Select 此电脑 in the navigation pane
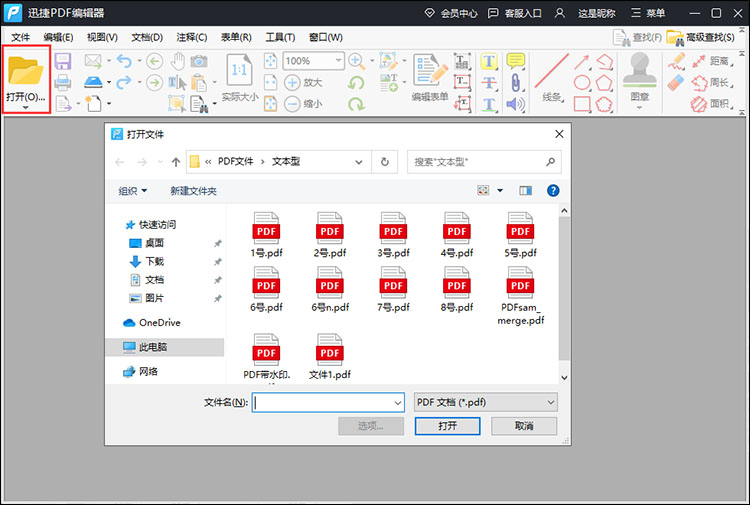Image resolution: width=750 pixels, height=505 pixels. click(x=165, y=347)
